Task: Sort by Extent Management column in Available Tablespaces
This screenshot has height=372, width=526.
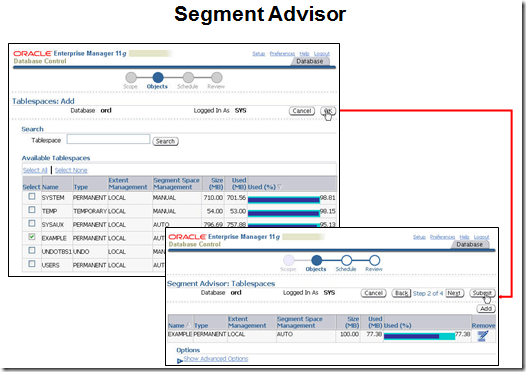Action: 128,183
